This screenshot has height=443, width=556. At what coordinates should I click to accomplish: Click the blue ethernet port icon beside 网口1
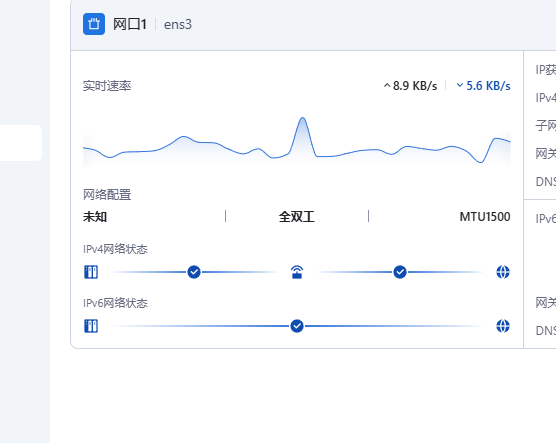[x=94, y=24]
